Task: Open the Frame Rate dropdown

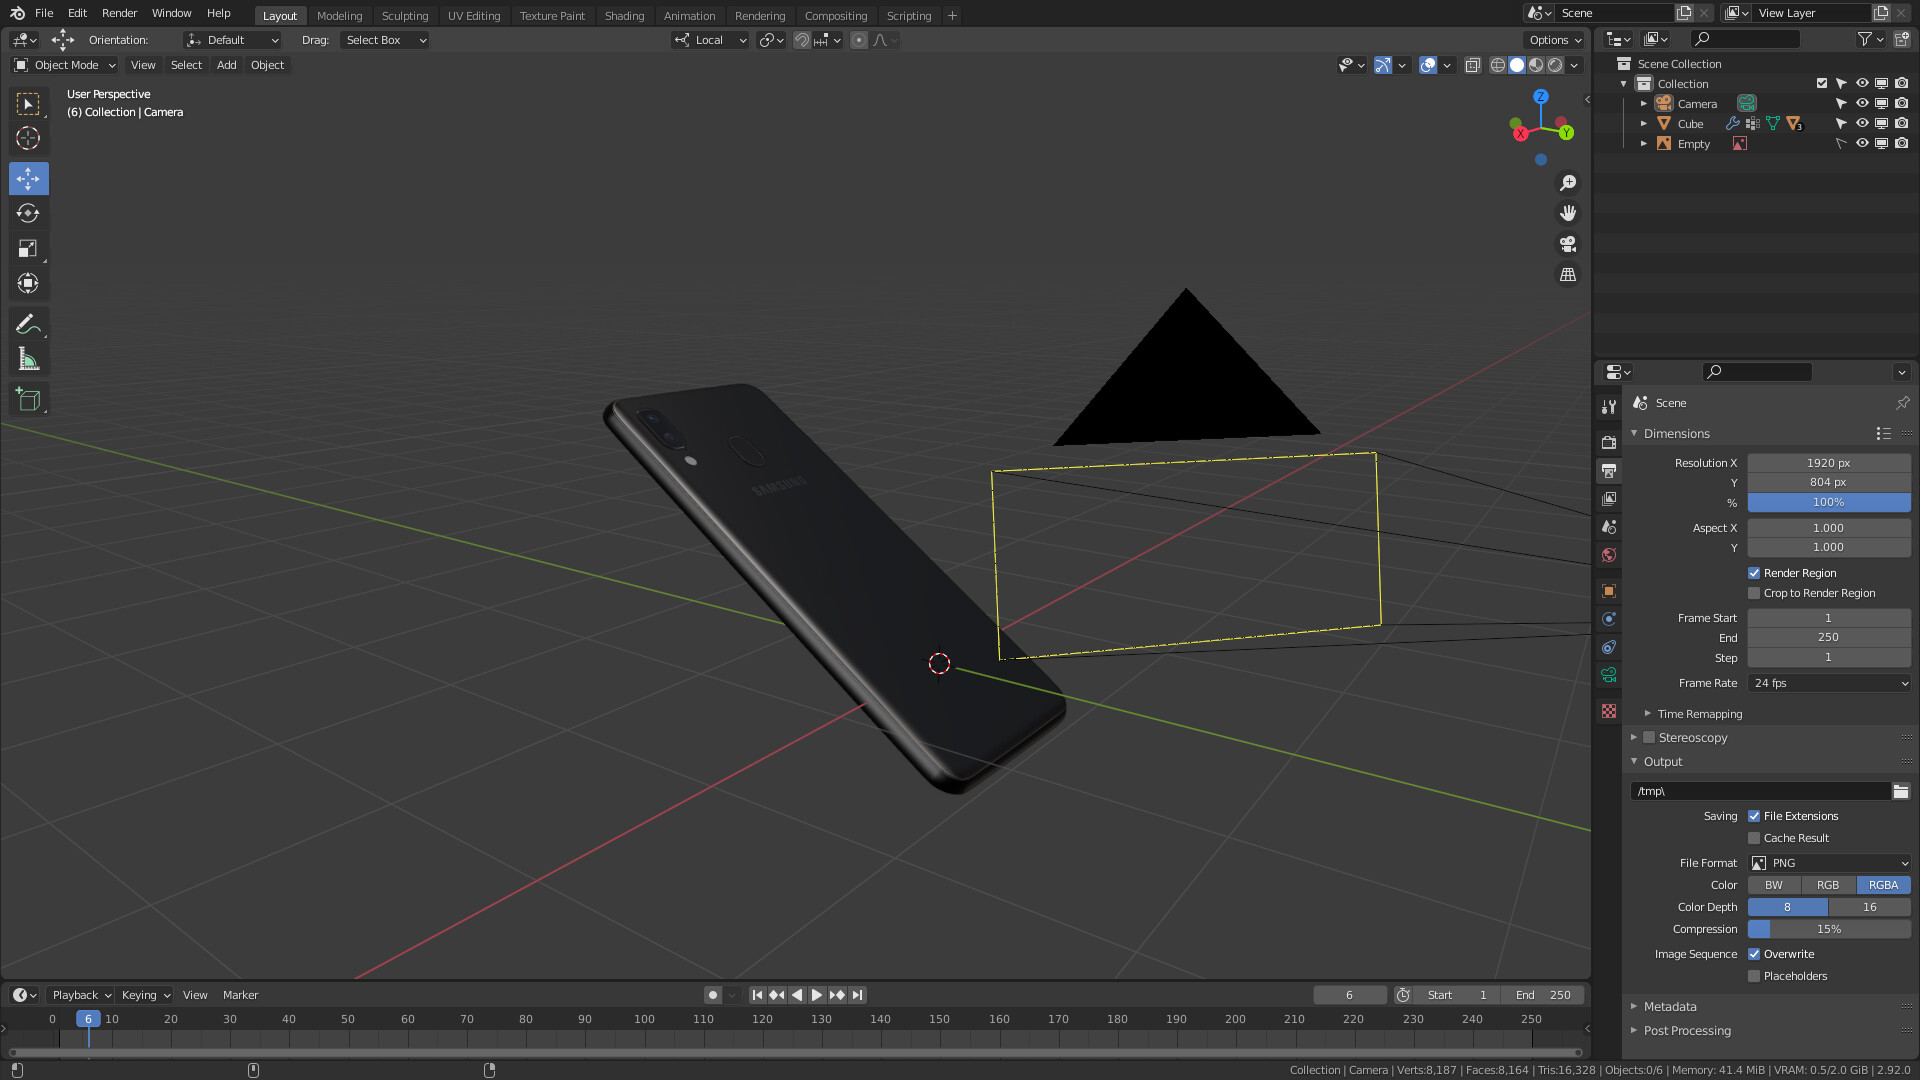Action: (1830, 683)
